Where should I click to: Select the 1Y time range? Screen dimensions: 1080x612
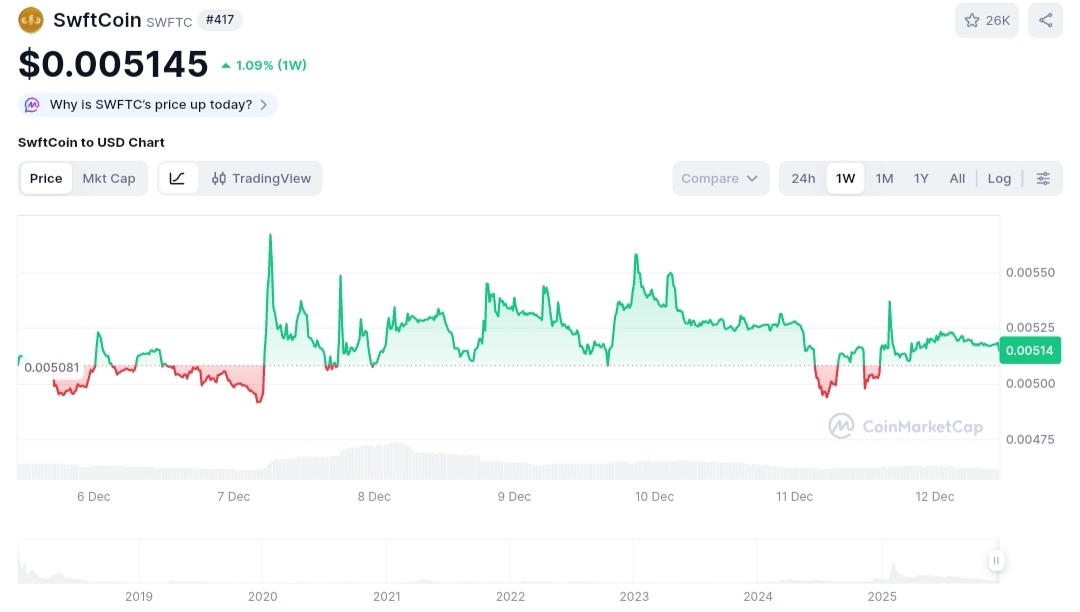[x=921, y=178]
